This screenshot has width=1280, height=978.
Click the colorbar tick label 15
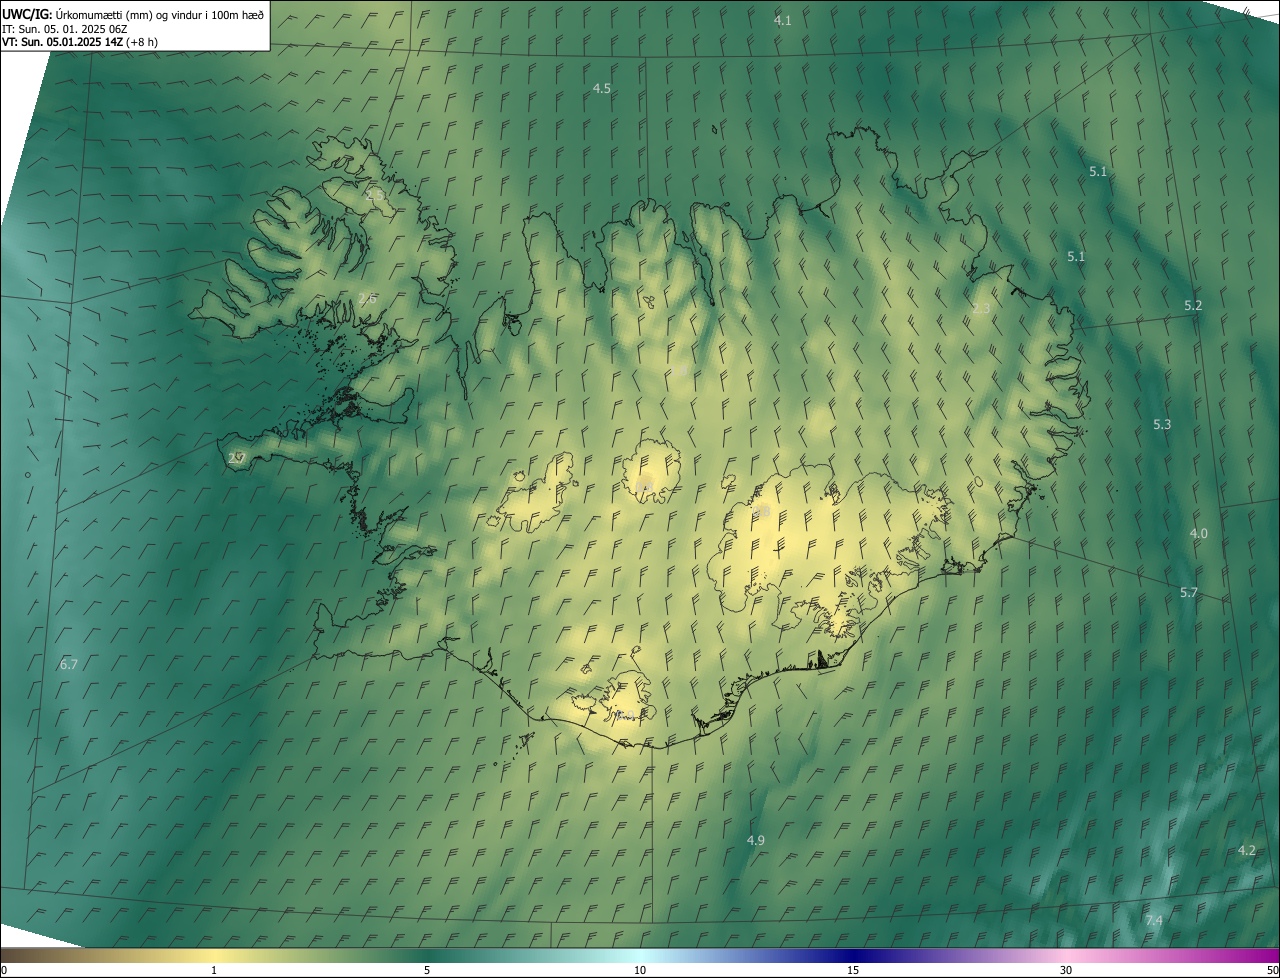click(853, 970)
